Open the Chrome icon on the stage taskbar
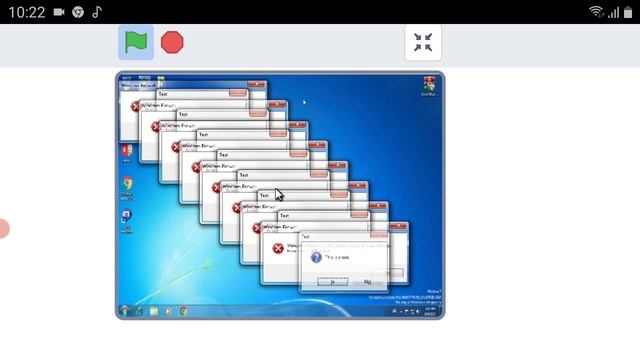The height and width of the screenshot is (360, 640). coord(184,311)
